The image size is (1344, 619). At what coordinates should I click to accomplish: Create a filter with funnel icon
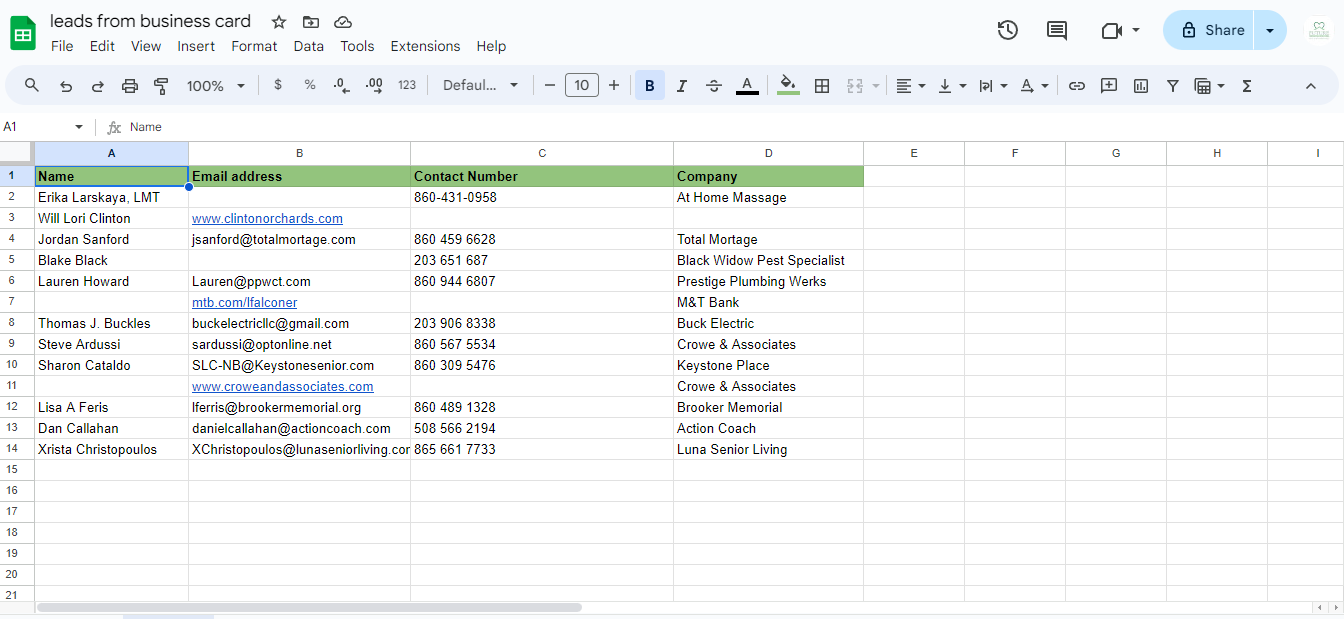point(1173,86)
